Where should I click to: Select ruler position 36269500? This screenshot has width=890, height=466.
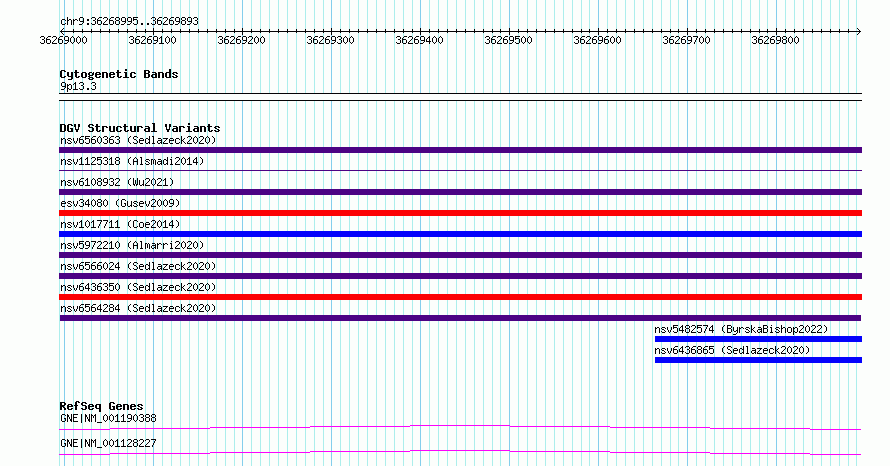tap(509, 40)
